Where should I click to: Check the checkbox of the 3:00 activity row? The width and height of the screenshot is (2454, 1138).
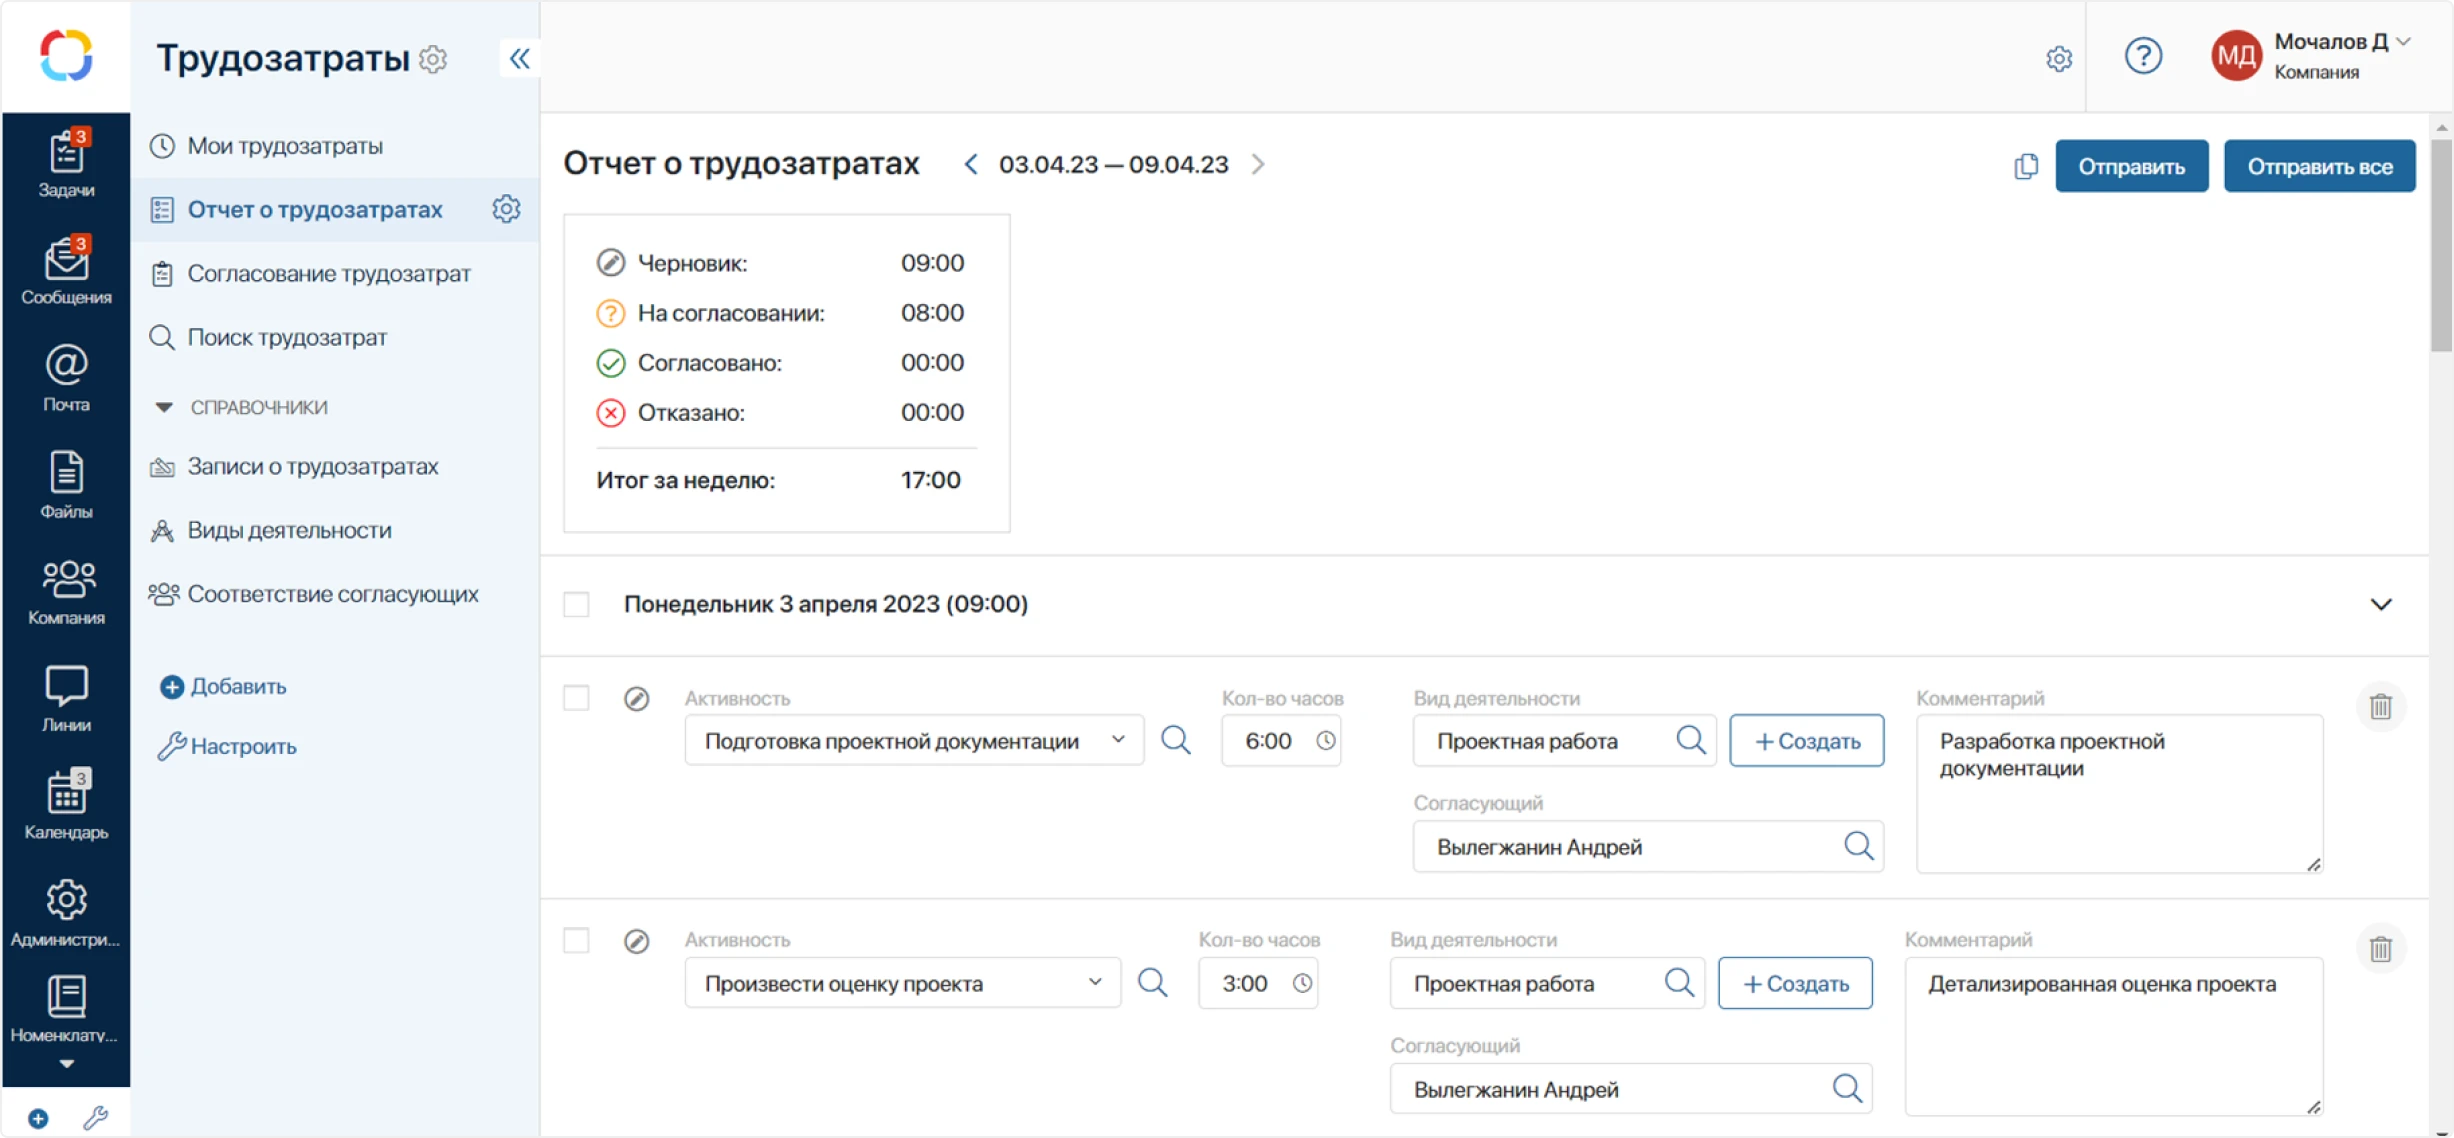pos(577,940)
